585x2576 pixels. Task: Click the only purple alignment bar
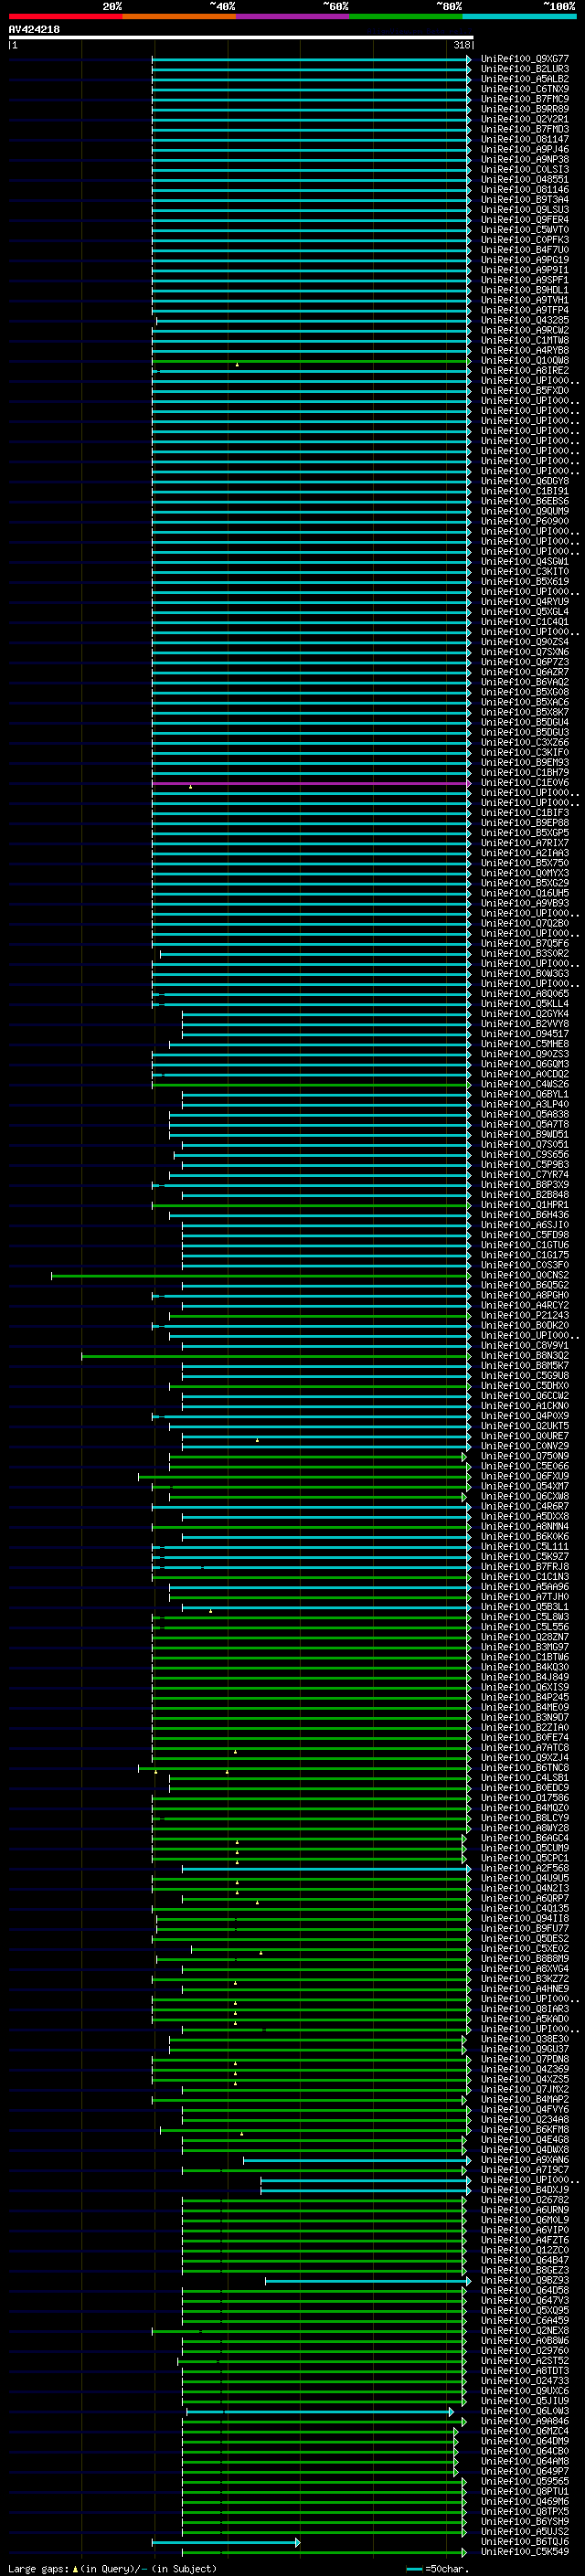(x=310, y=783)
